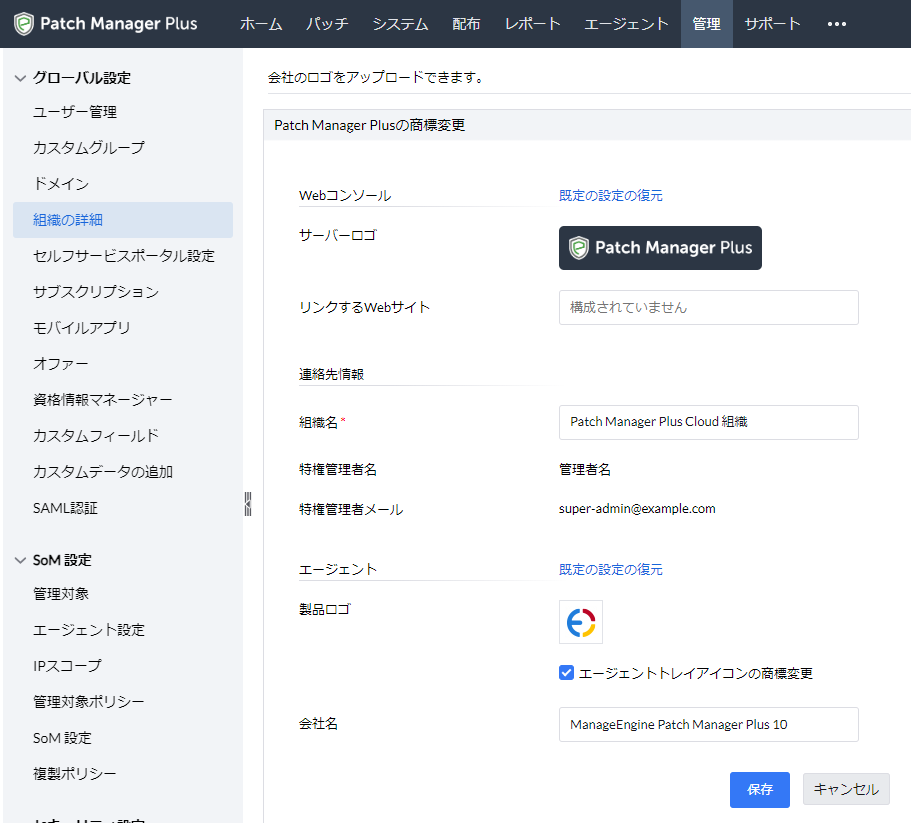Open SAML認証 settings
Screen dimensions: 911x823
tap(65, 508)
